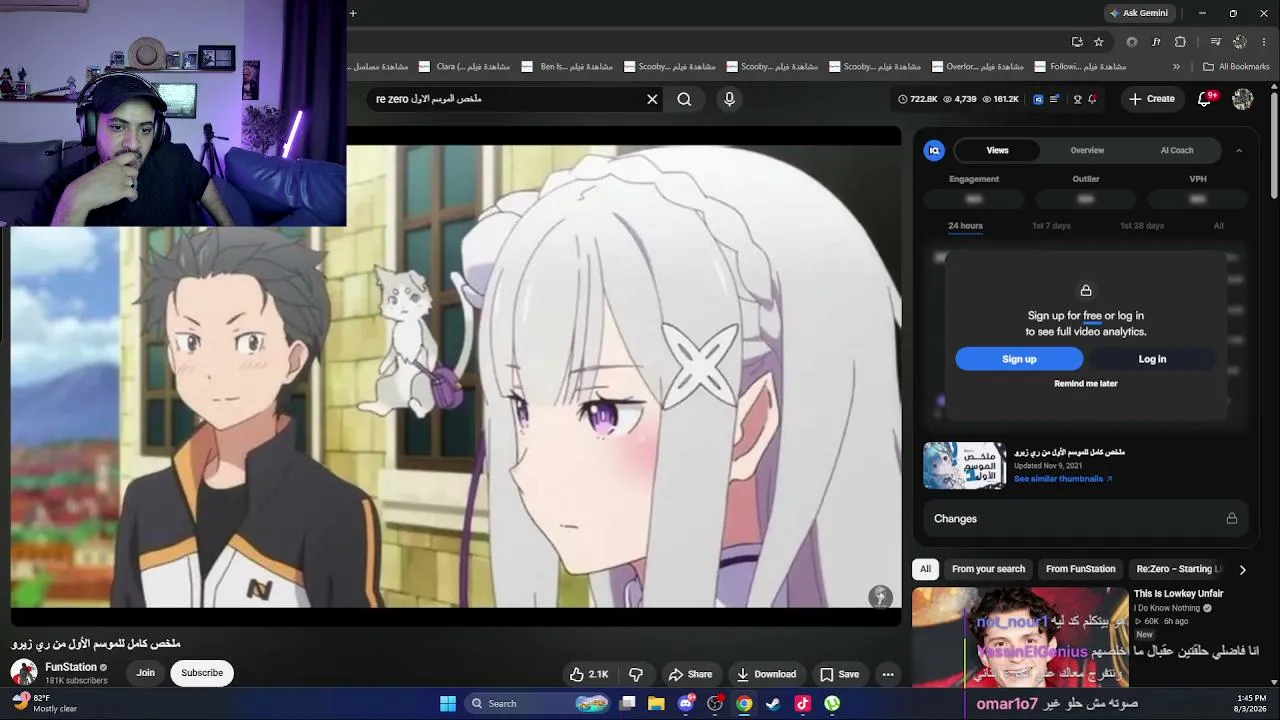Open the Chrome profile avatar in the toolbar
The height and width of the screenshot is (720, 1280).
(1240, 42)
